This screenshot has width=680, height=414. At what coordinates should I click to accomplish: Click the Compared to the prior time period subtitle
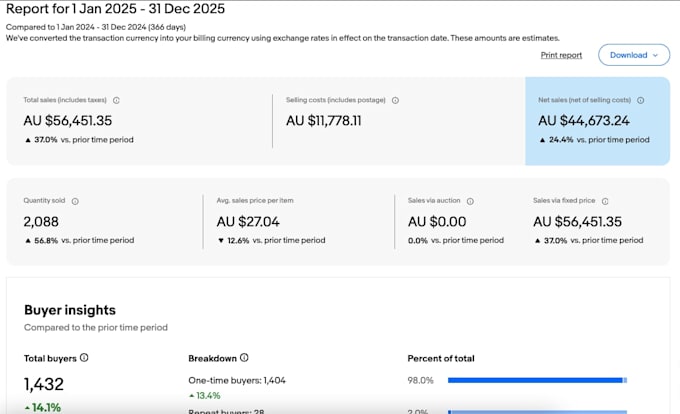point(96,327)
